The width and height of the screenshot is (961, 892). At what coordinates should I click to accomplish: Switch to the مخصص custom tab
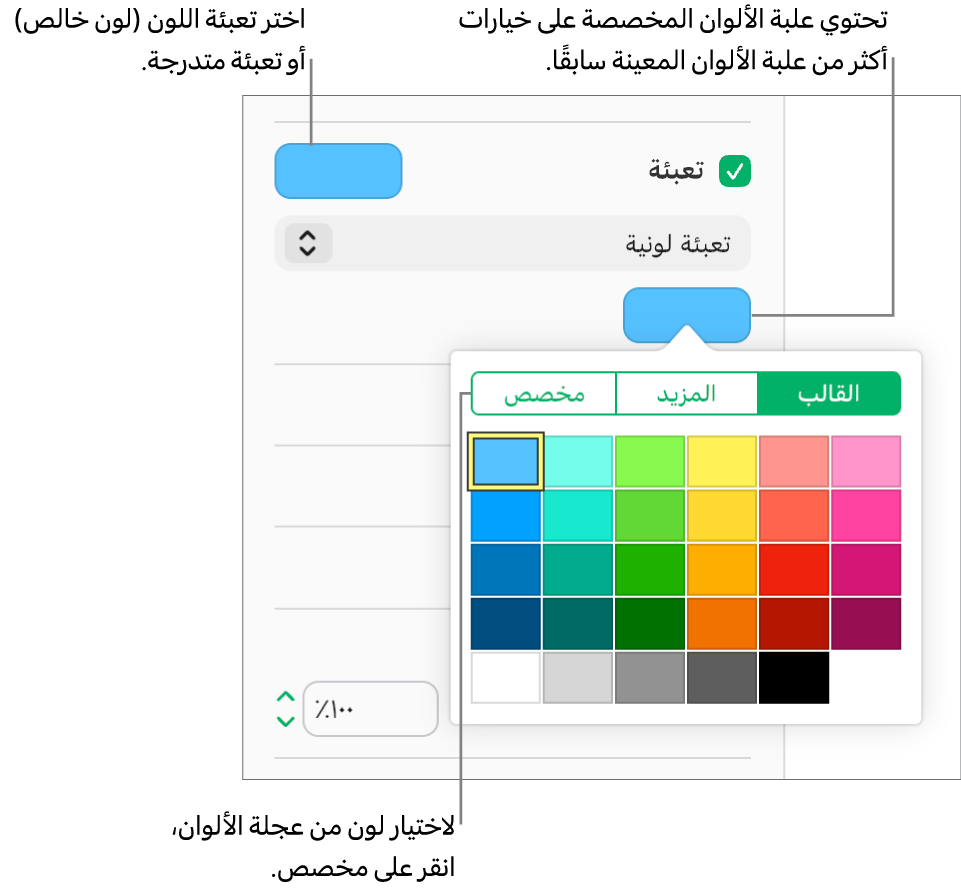tap(544, 394)
